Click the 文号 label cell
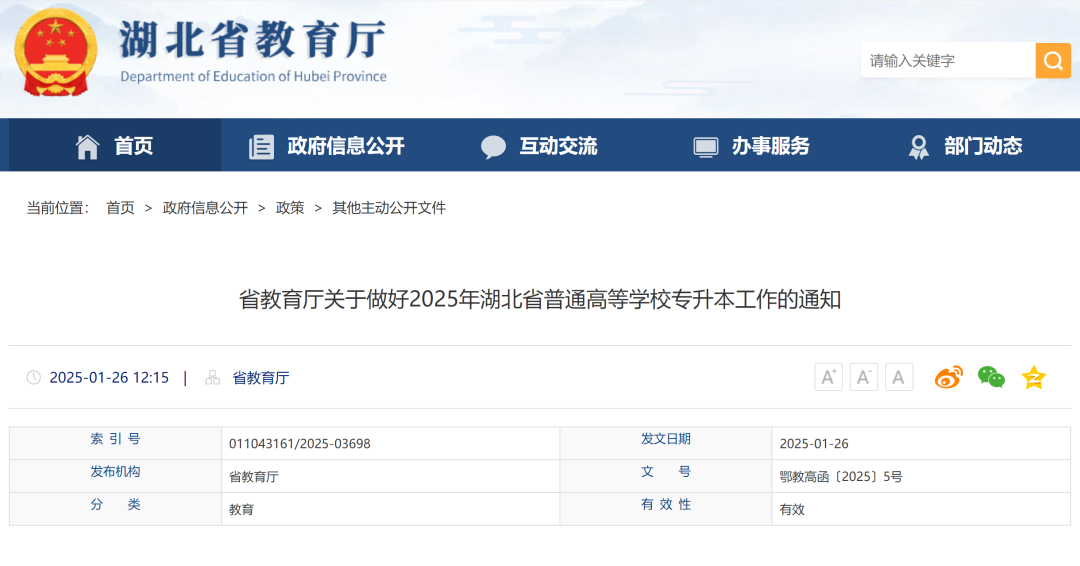Screen dimensions: 1080x566 (666, 476)
